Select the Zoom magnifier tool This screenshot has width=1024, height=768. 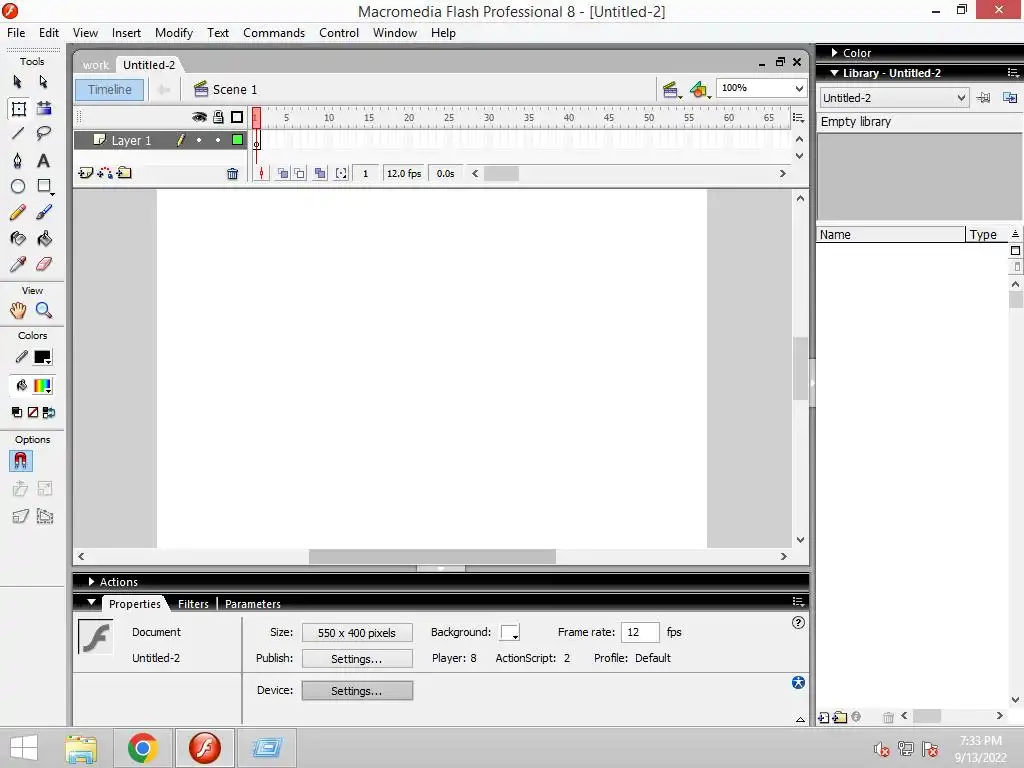[44, 311]
